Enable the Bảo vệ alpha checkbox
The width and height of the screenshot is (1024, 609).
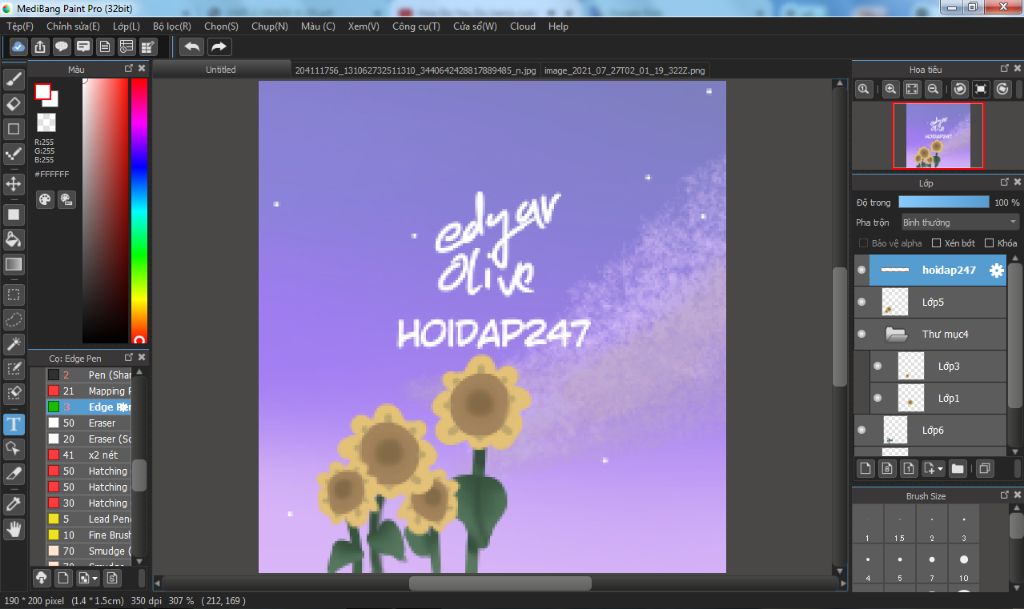[863, 243]
